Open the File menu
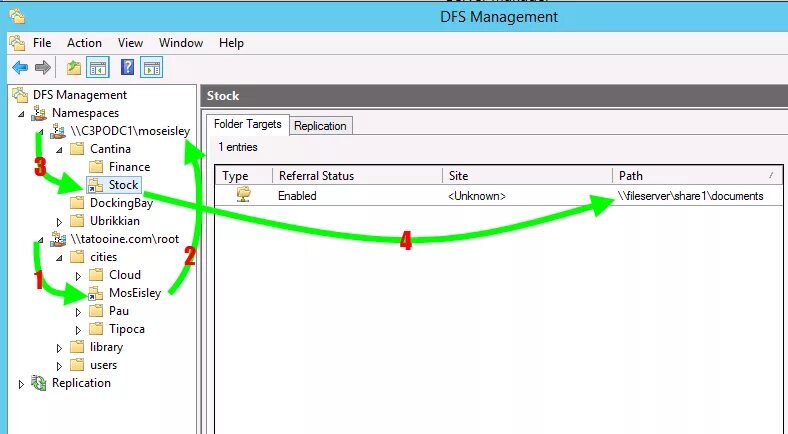The width and height of the screenshot is (788, 434). [x=42, y=43]
